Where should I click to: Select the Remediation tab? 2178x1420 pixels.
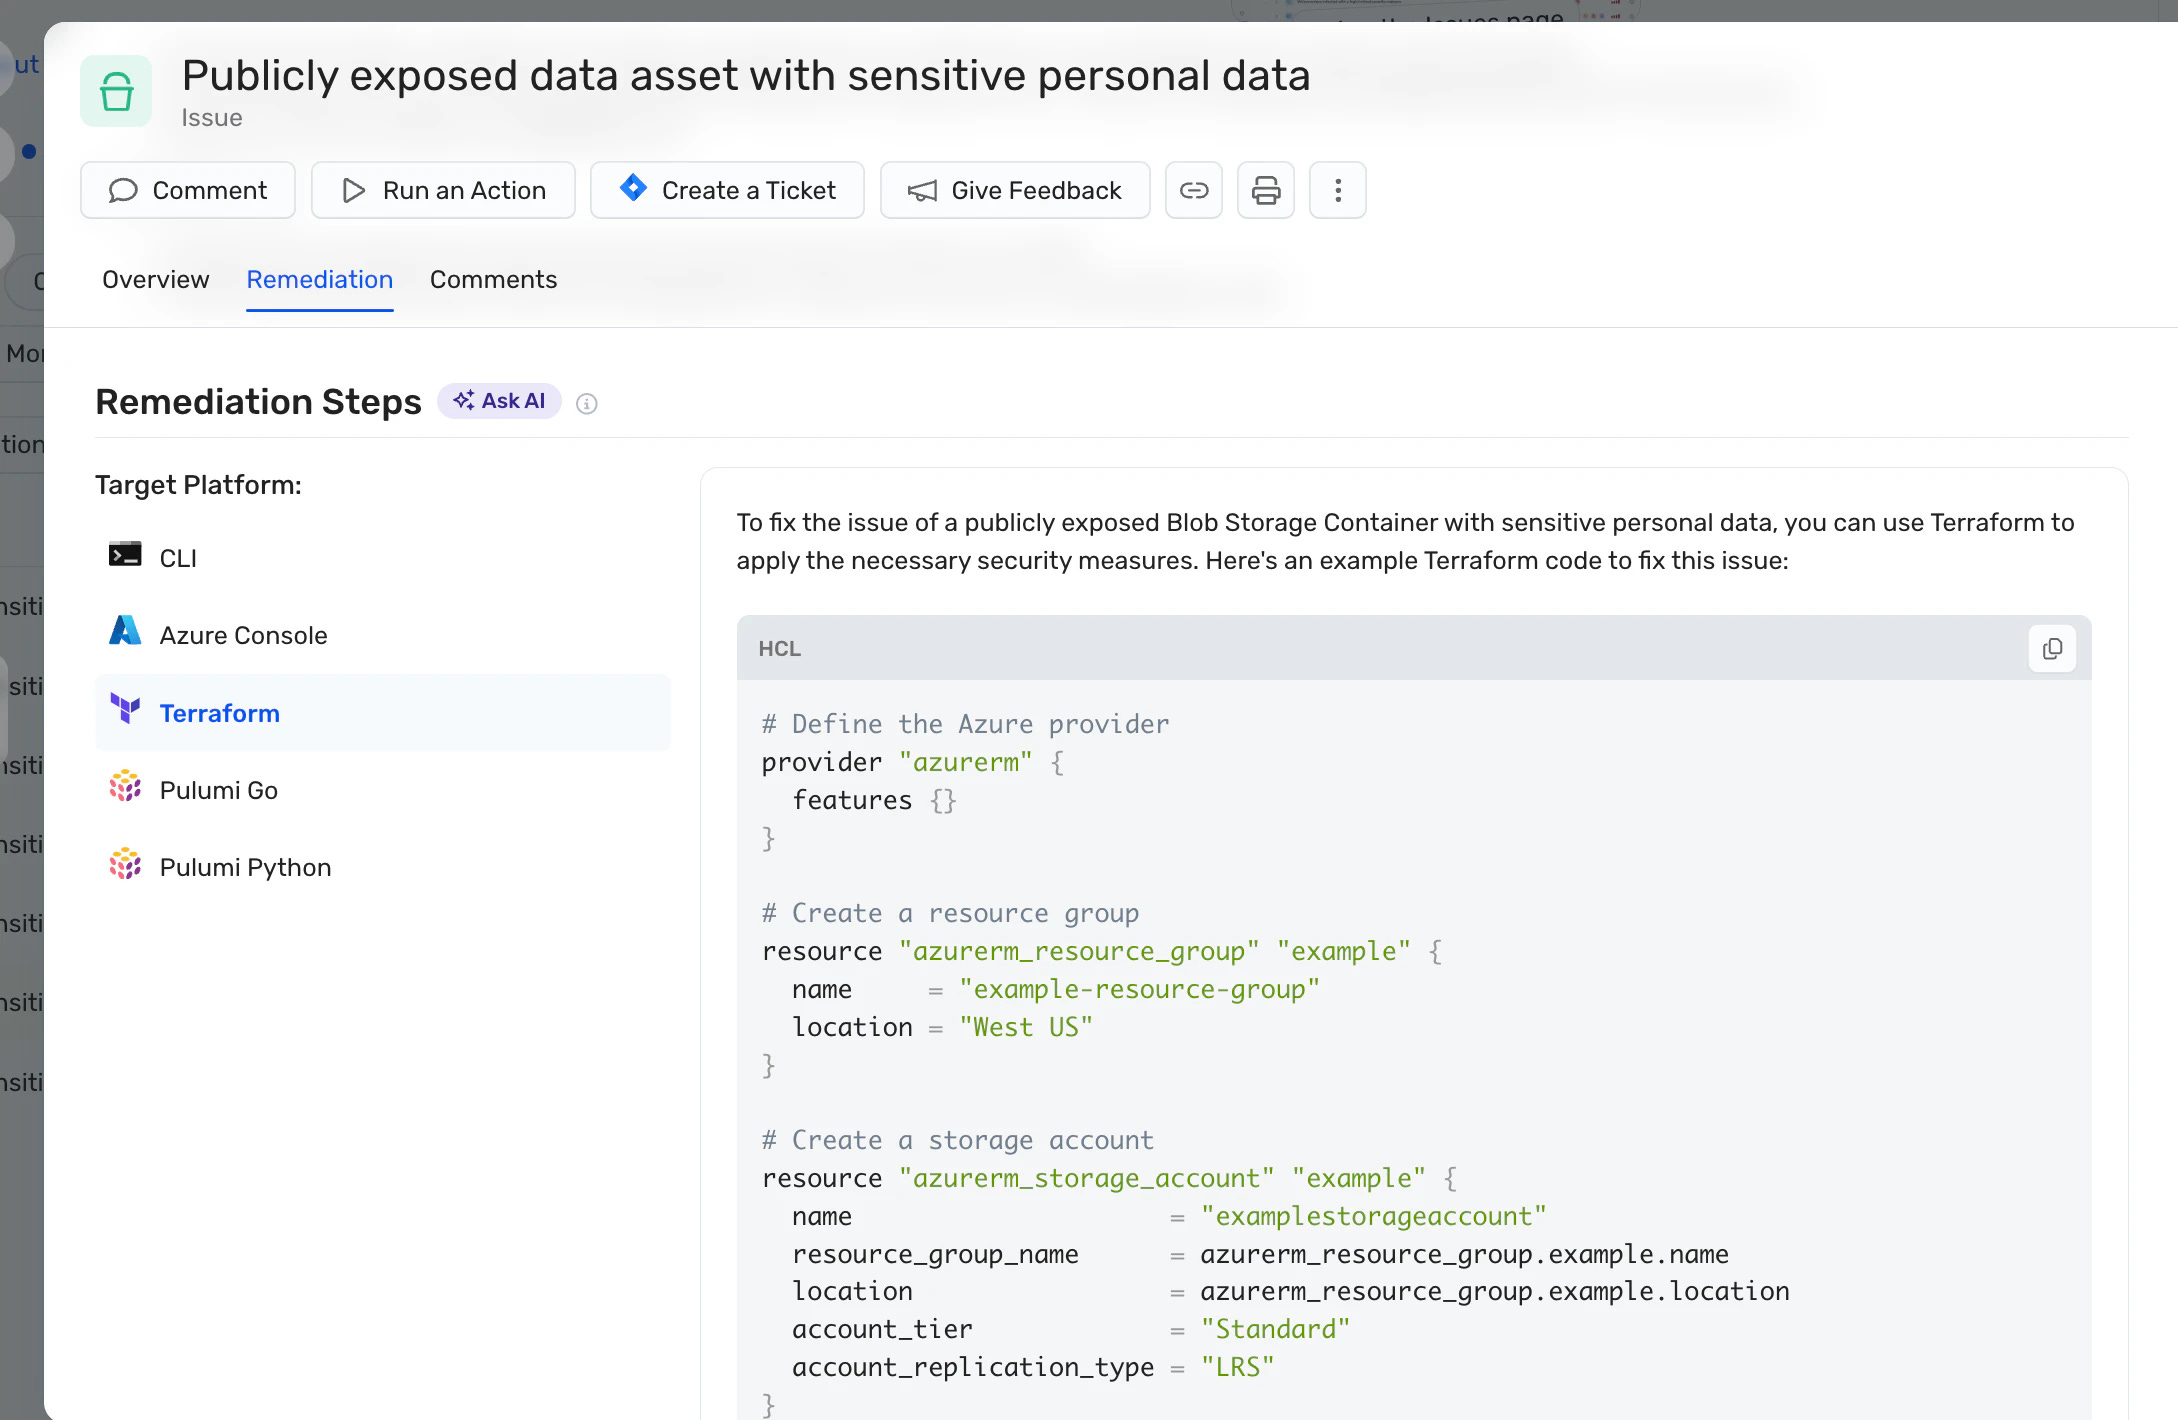(x=320, y=279)
